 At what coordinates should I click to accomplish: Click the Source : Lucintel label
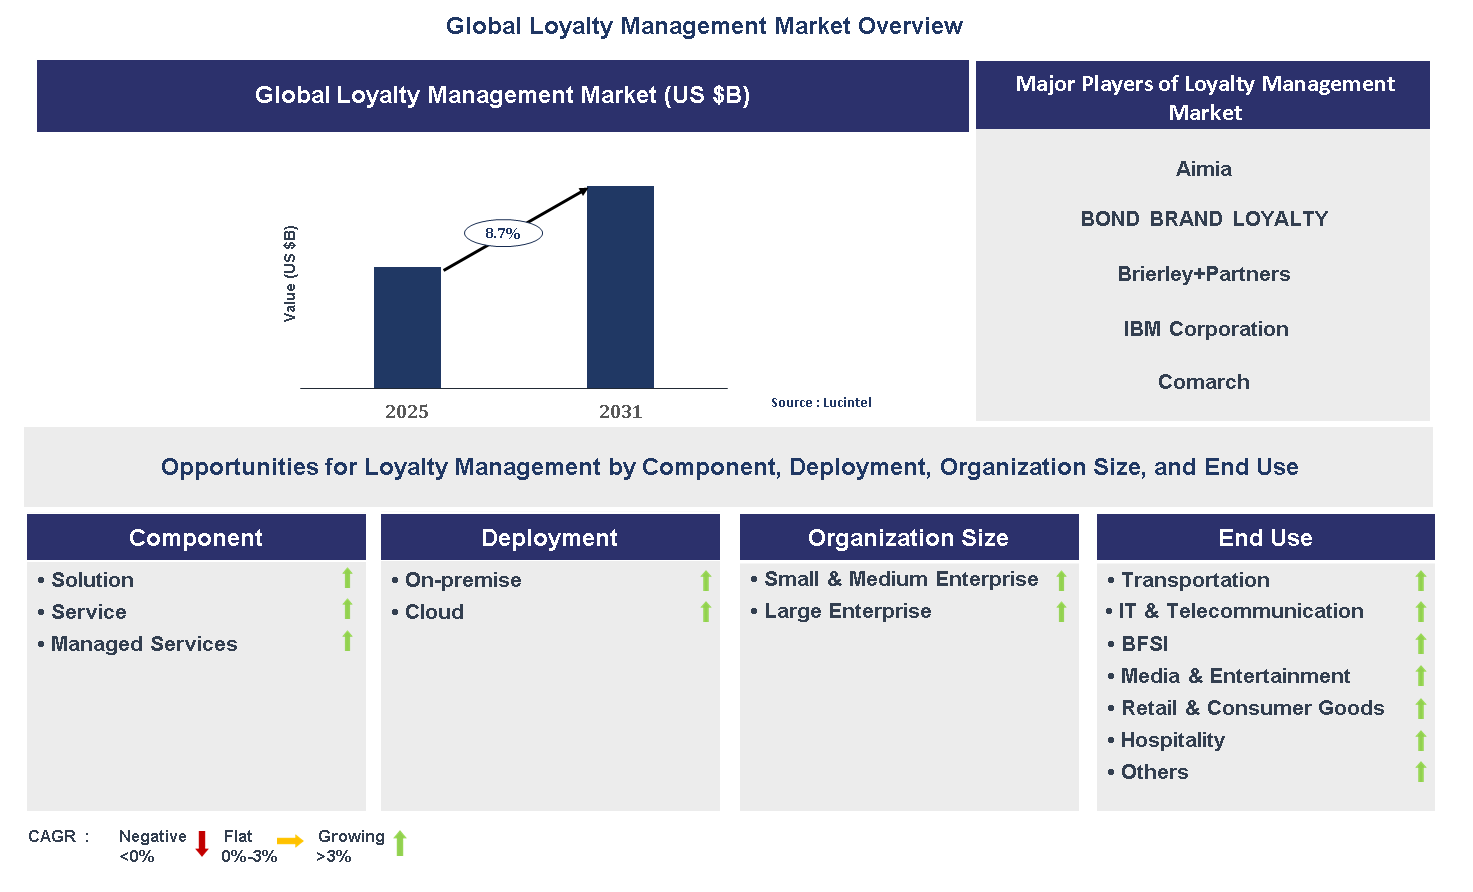tap(821, 403)
